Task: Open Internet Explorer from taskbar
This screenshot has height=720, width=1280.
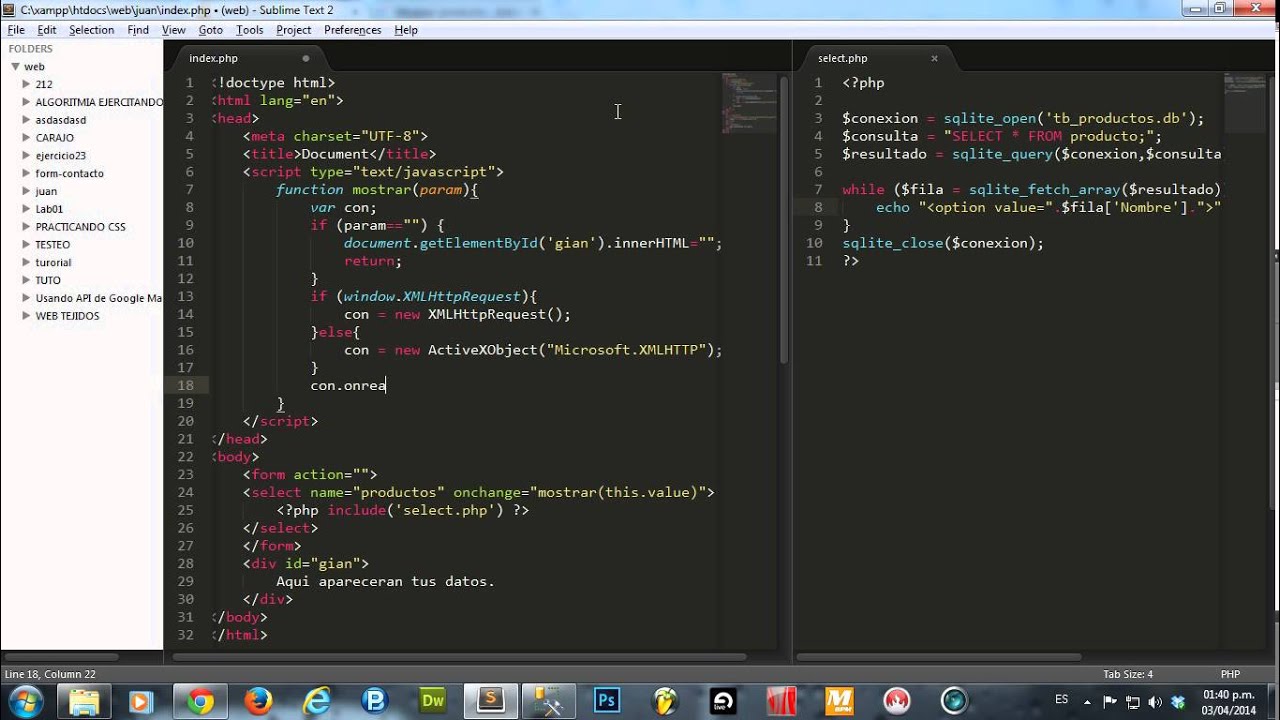Action: 316,700
